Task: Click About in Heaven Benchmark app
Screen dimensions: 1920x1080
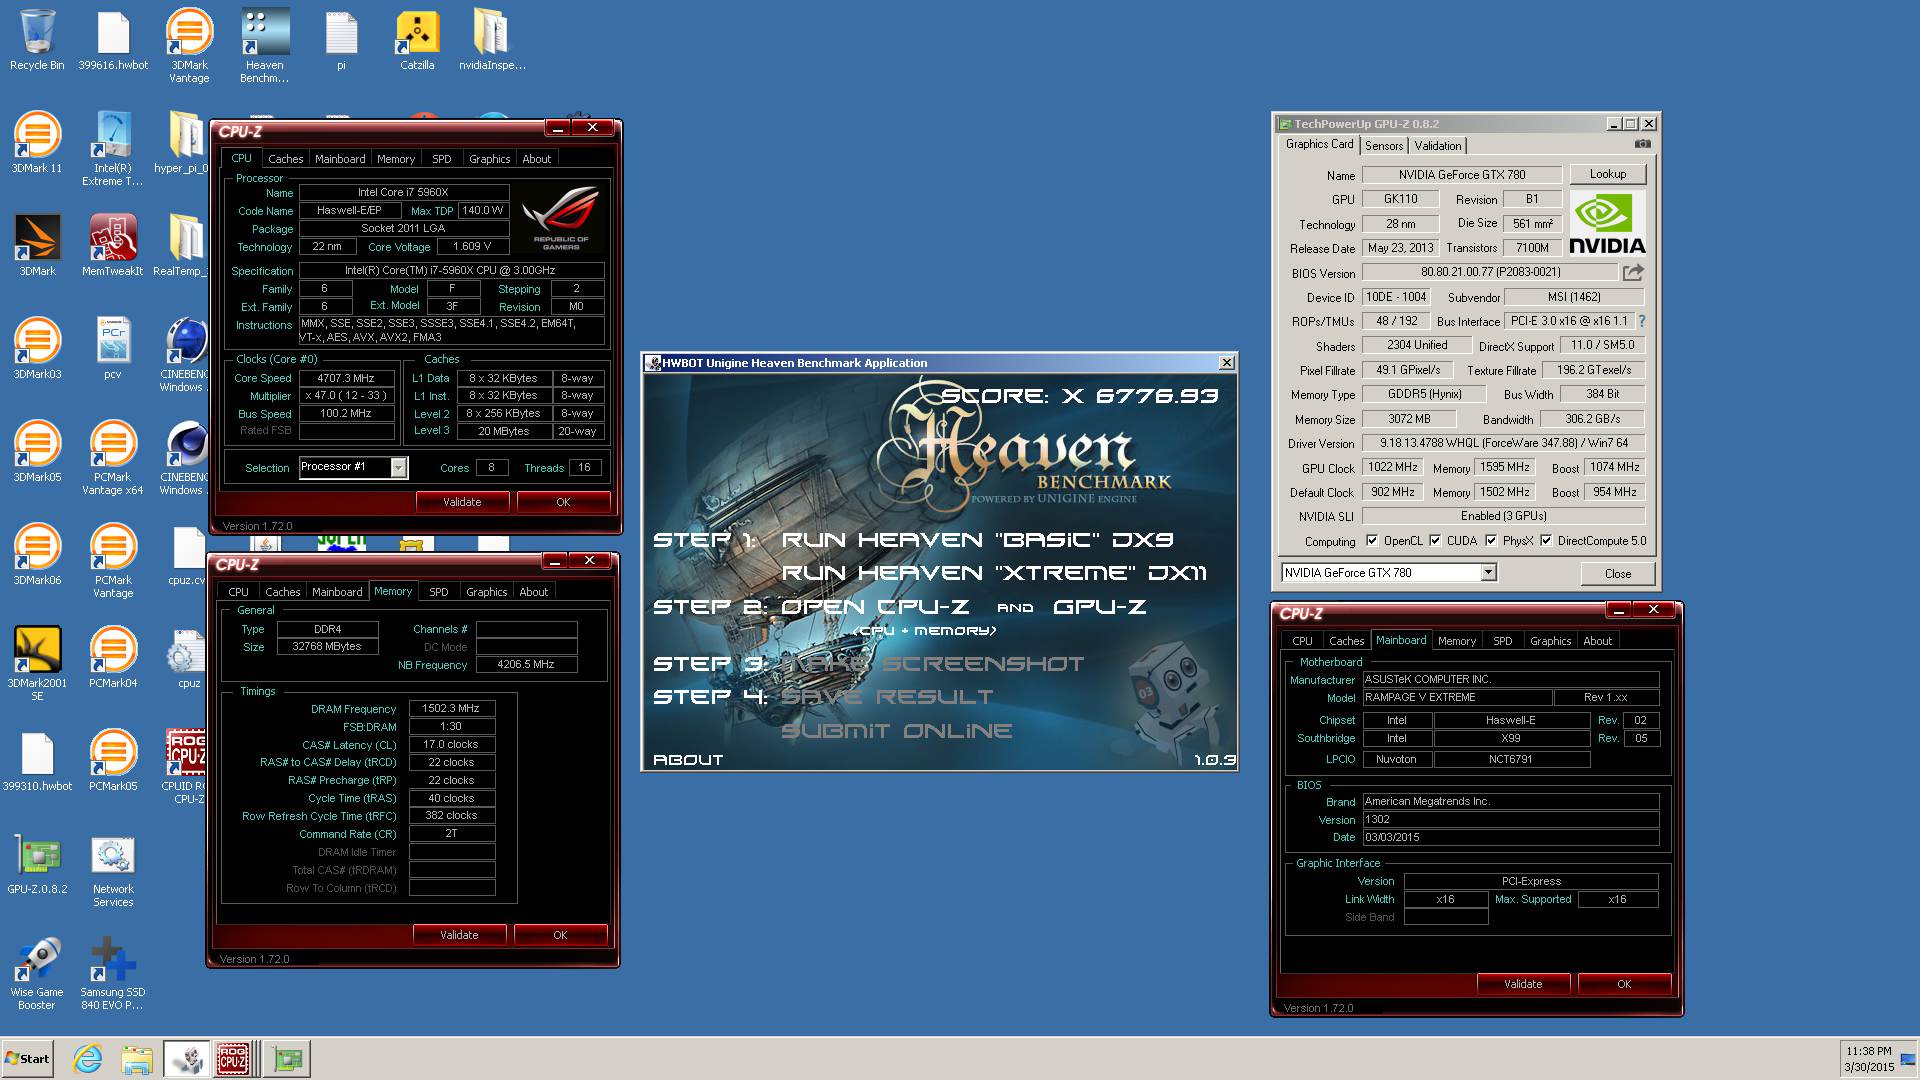Action: click(x=688, y=760)
